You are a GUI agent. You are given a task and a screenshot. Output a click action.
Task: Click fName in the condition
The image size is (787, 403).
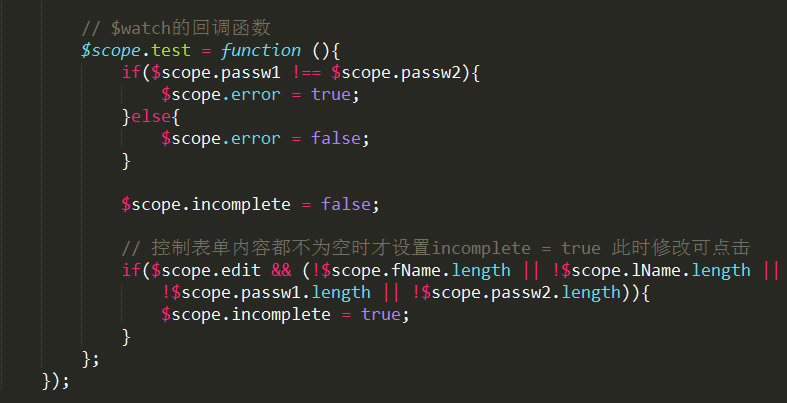point(421,271)
